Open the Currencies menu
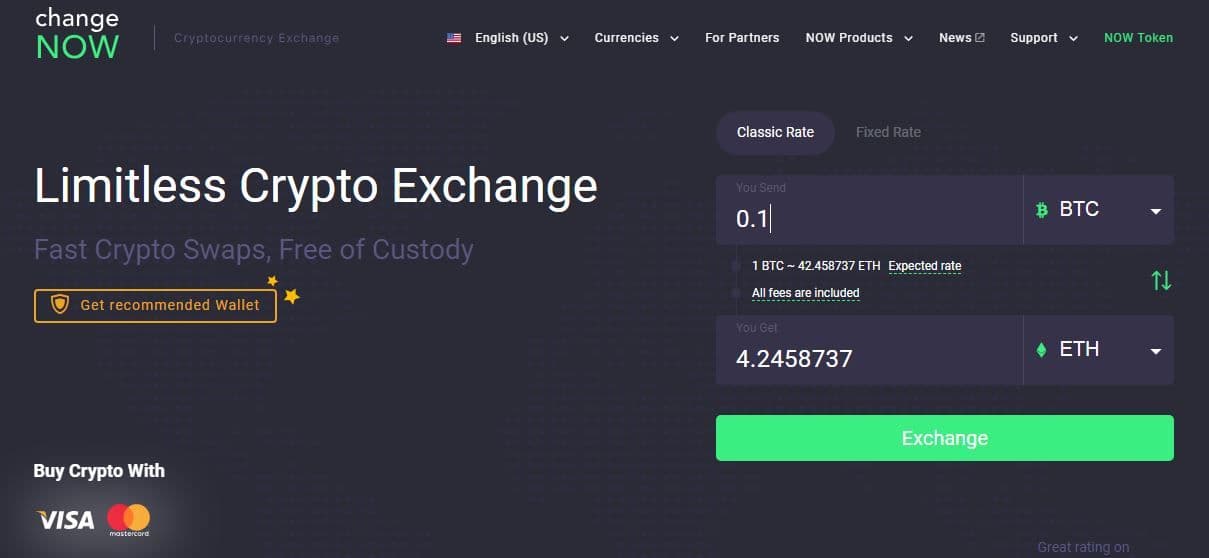 click(x=636, y=38)
